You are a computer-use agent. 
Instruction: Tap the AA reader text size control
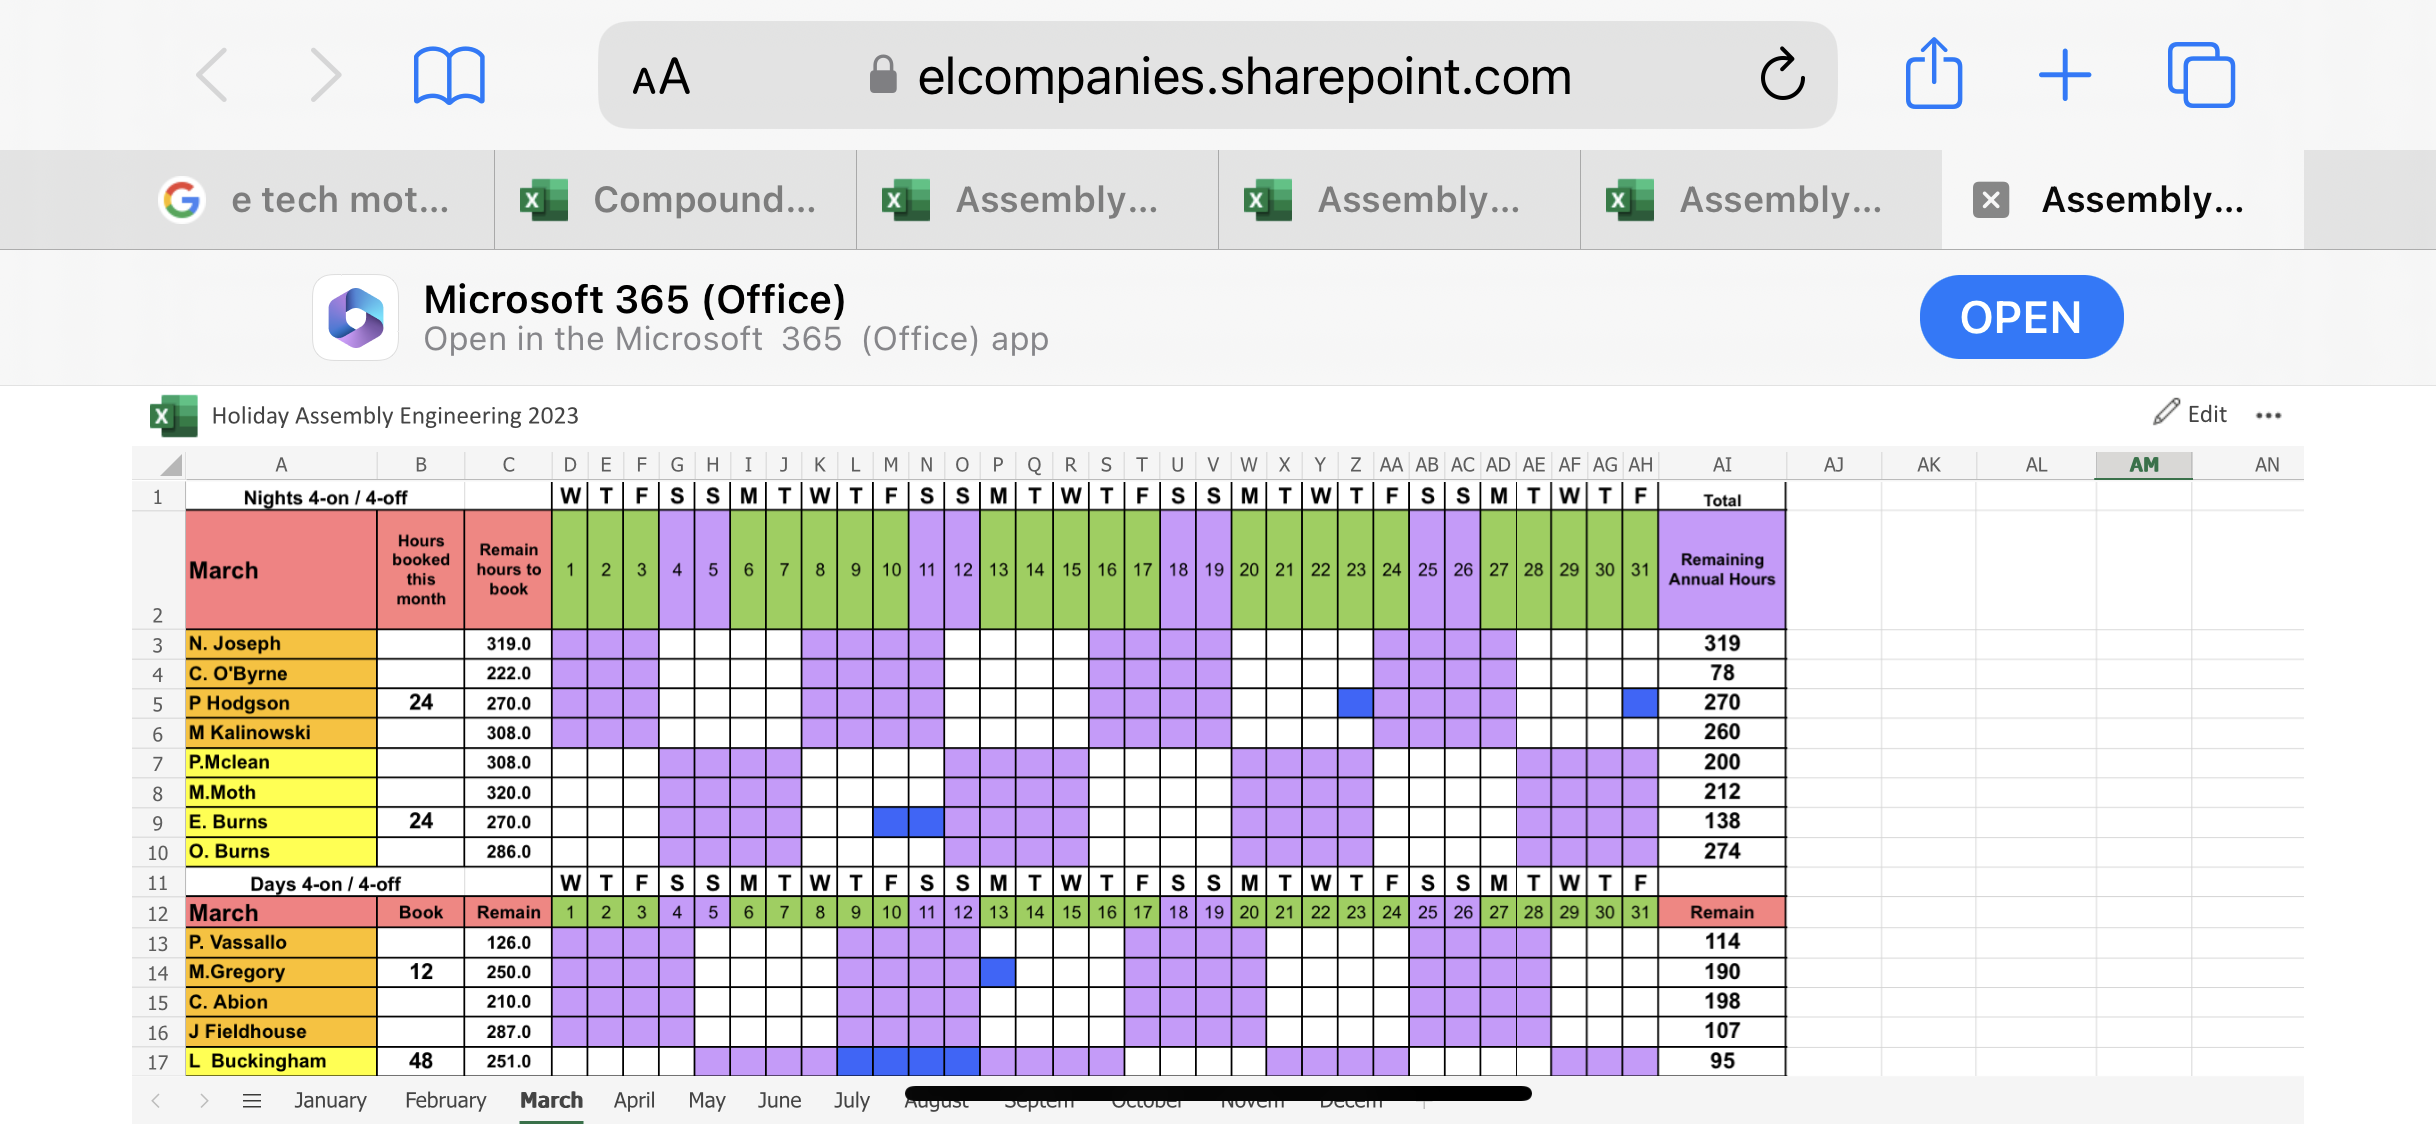661,77
